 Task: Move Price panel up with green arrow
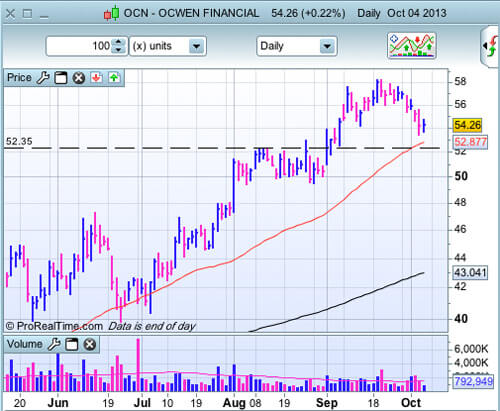(x=114, y=78)
